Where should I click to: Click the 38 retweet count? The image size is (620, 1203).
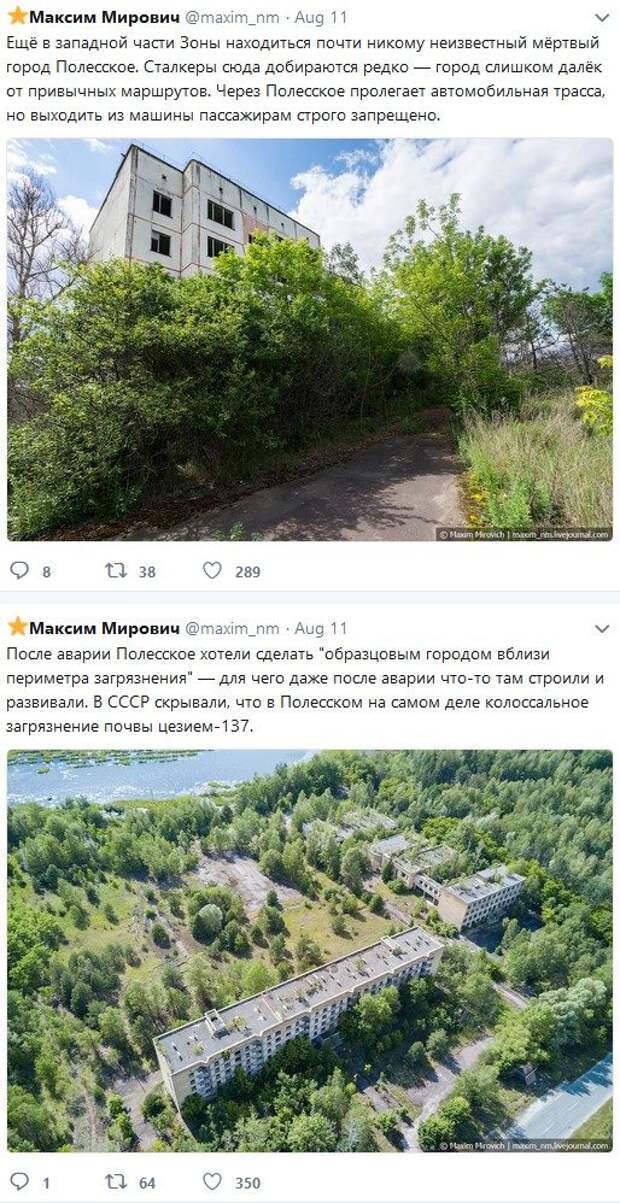point(147,572)
